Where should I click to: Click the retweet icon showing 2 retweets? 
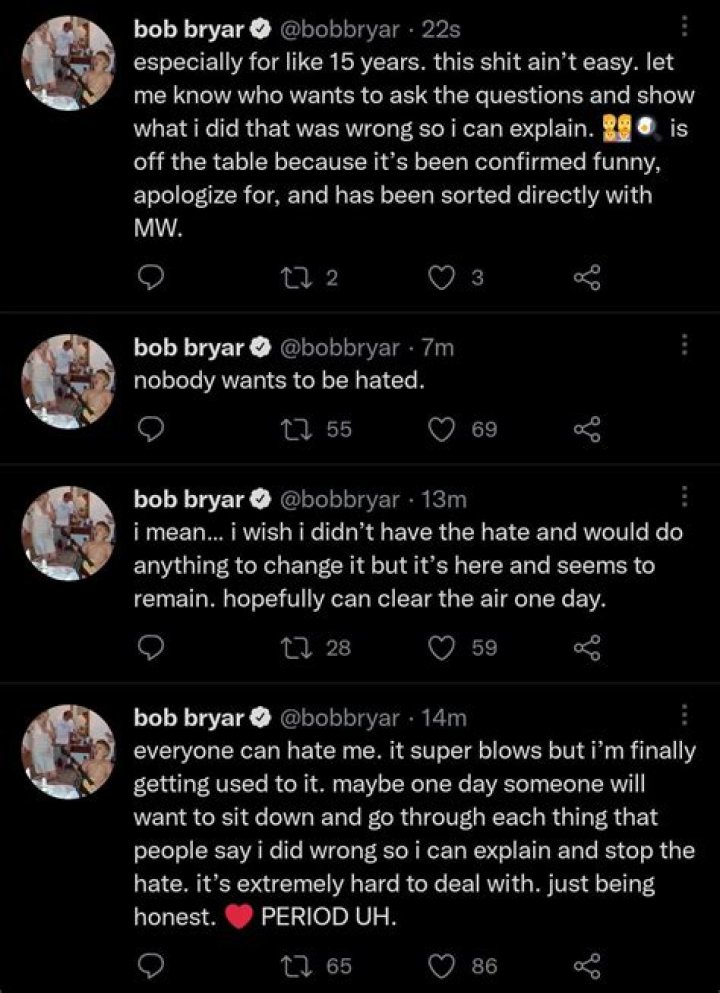296,277
